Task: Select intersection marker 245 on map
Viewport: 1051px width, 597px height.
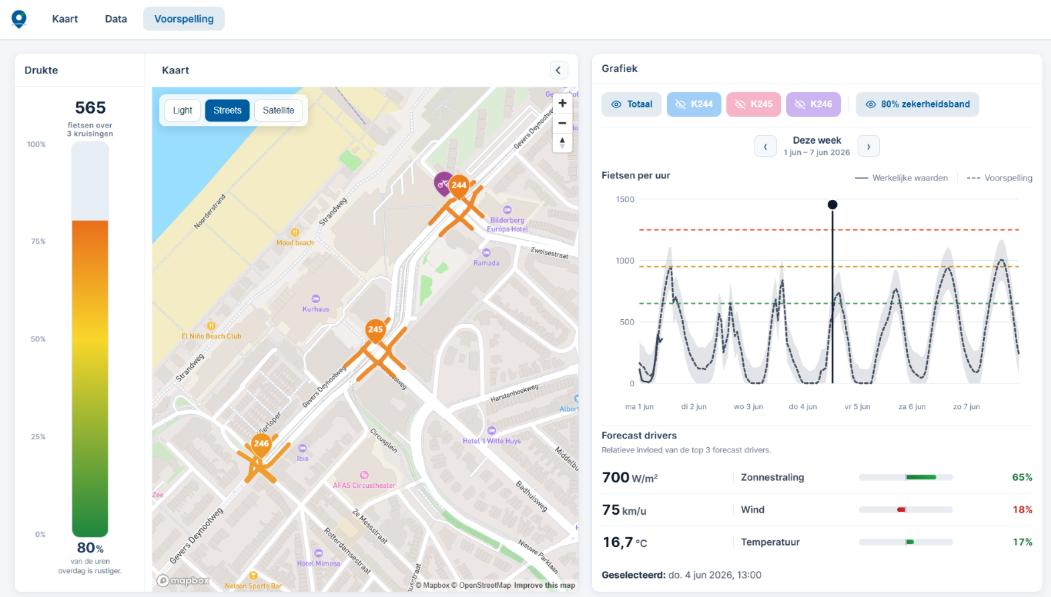Action: pos(375,329)
